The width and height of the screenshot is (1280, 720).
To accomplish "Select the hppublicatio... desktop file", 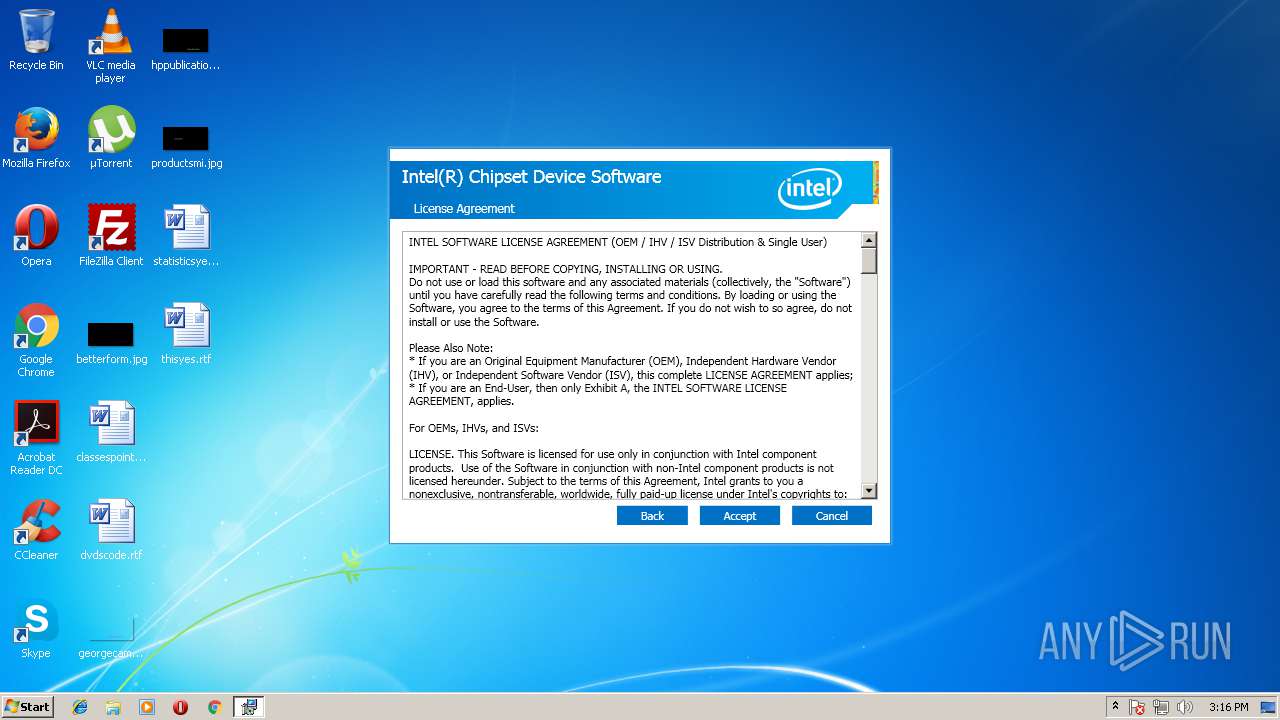I will coord(185,48).
